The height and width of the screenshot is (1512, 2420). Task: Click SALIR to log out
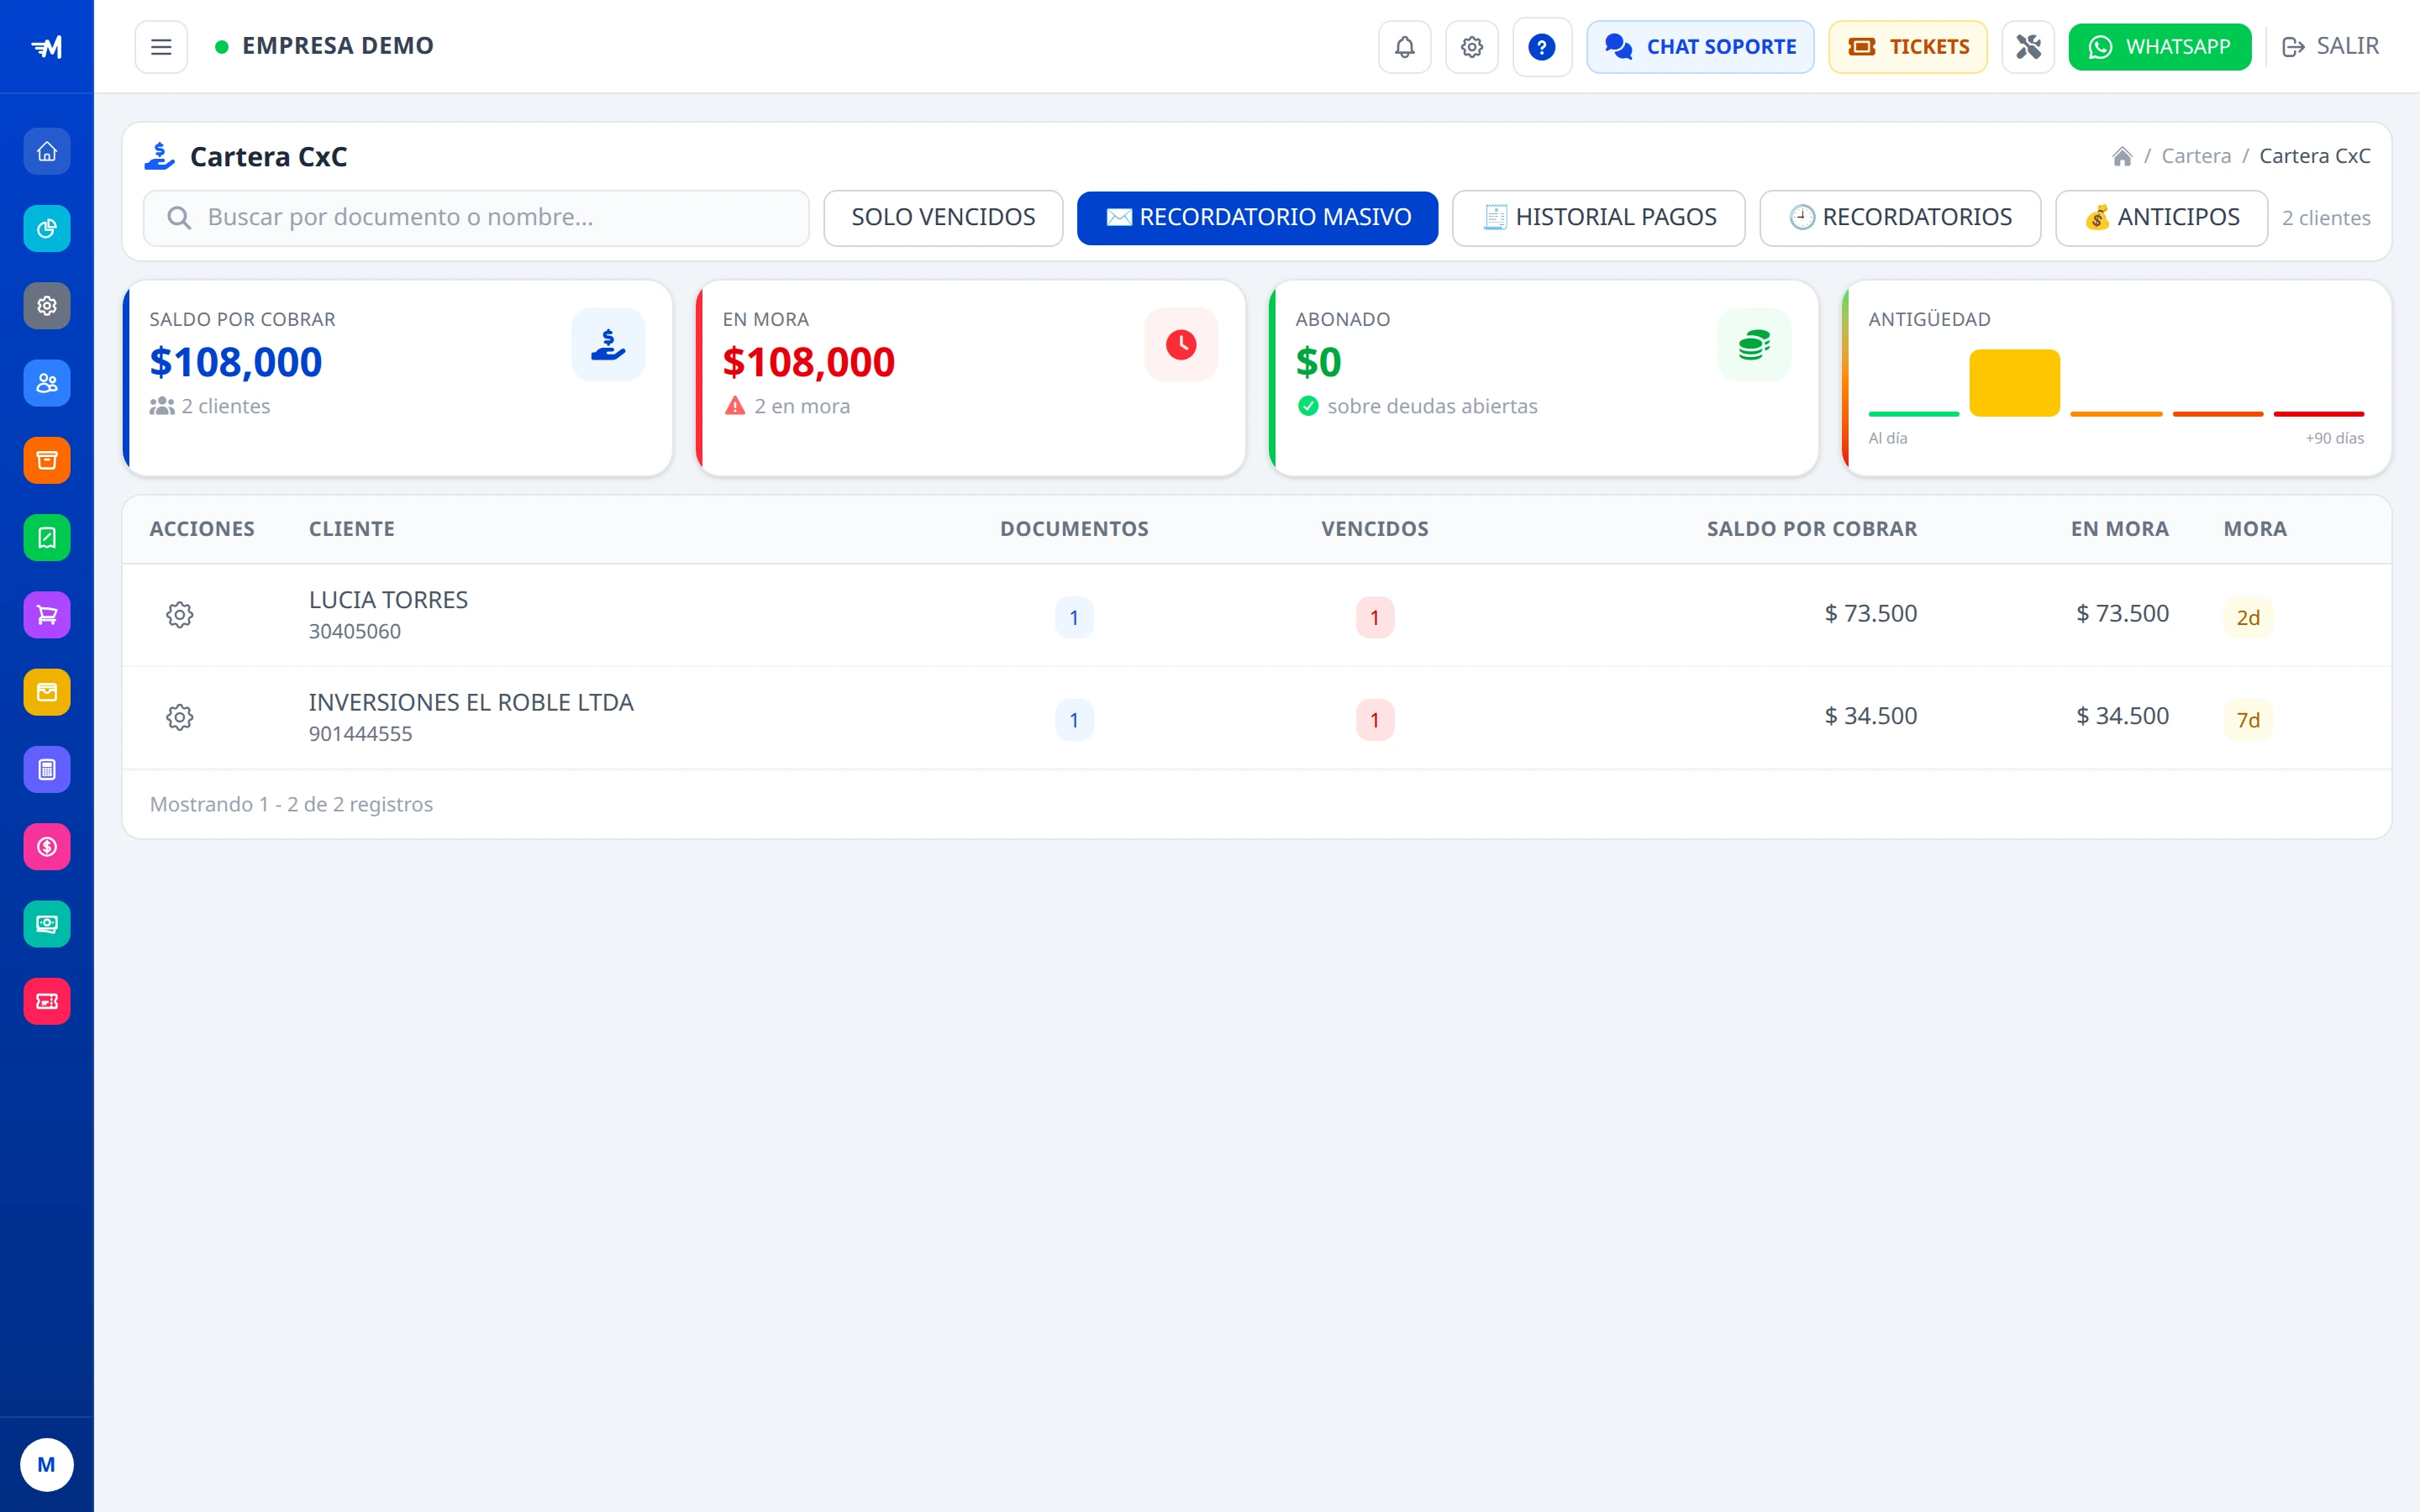coord(2330,47)
